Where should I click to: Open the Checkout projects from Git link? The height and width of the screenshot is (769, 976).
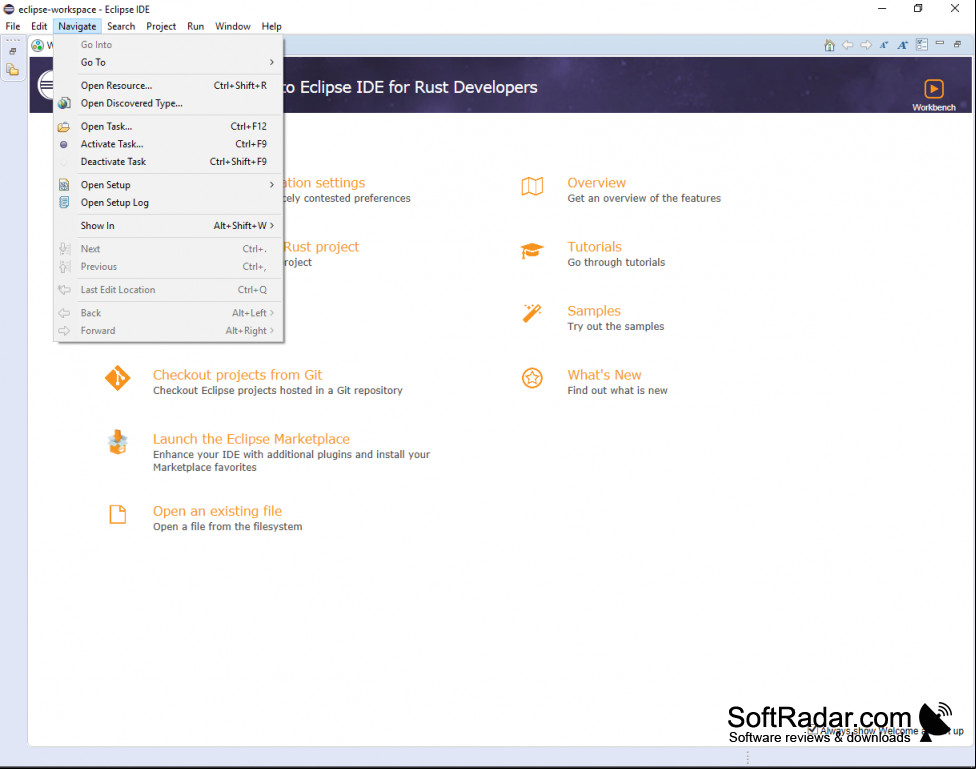click(x=237, y=375)
